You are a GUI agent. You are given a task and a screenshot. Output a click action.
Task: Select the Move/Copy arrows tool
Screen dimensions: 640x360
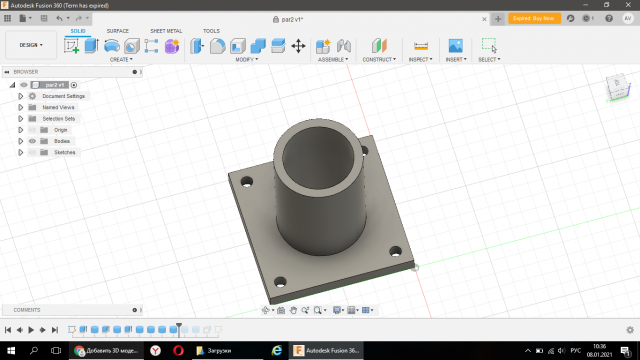[x=298, y=46]
